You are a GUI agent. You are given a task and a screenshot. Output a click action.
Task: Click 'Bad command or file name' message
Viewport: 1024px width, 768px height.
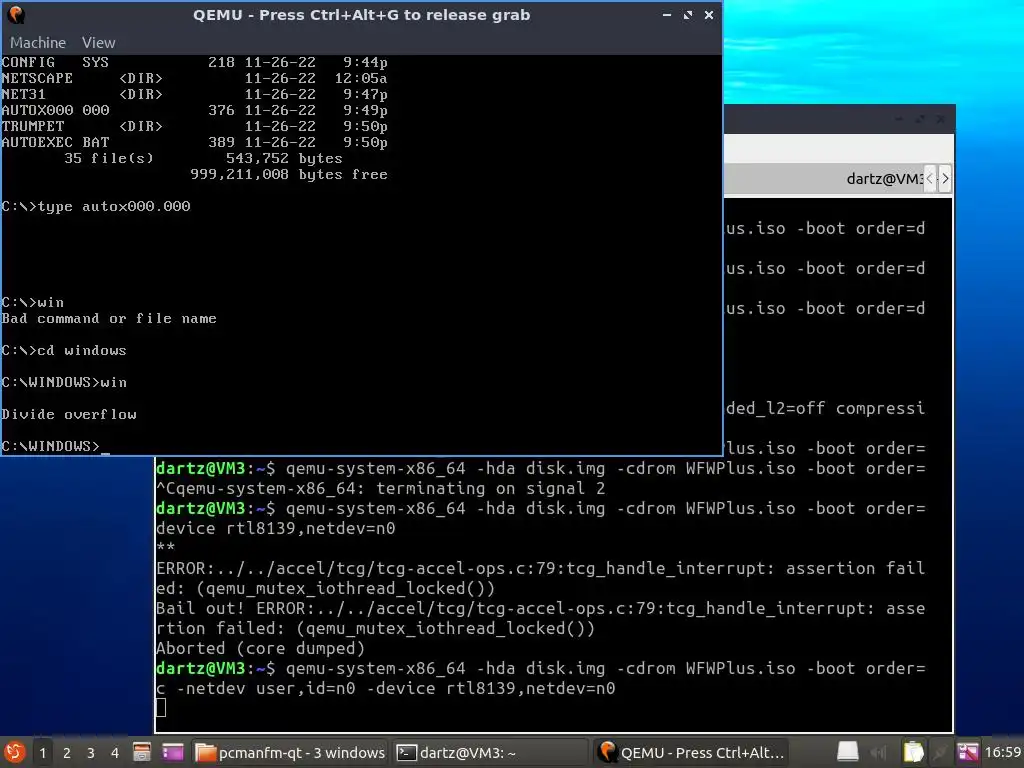109,319
